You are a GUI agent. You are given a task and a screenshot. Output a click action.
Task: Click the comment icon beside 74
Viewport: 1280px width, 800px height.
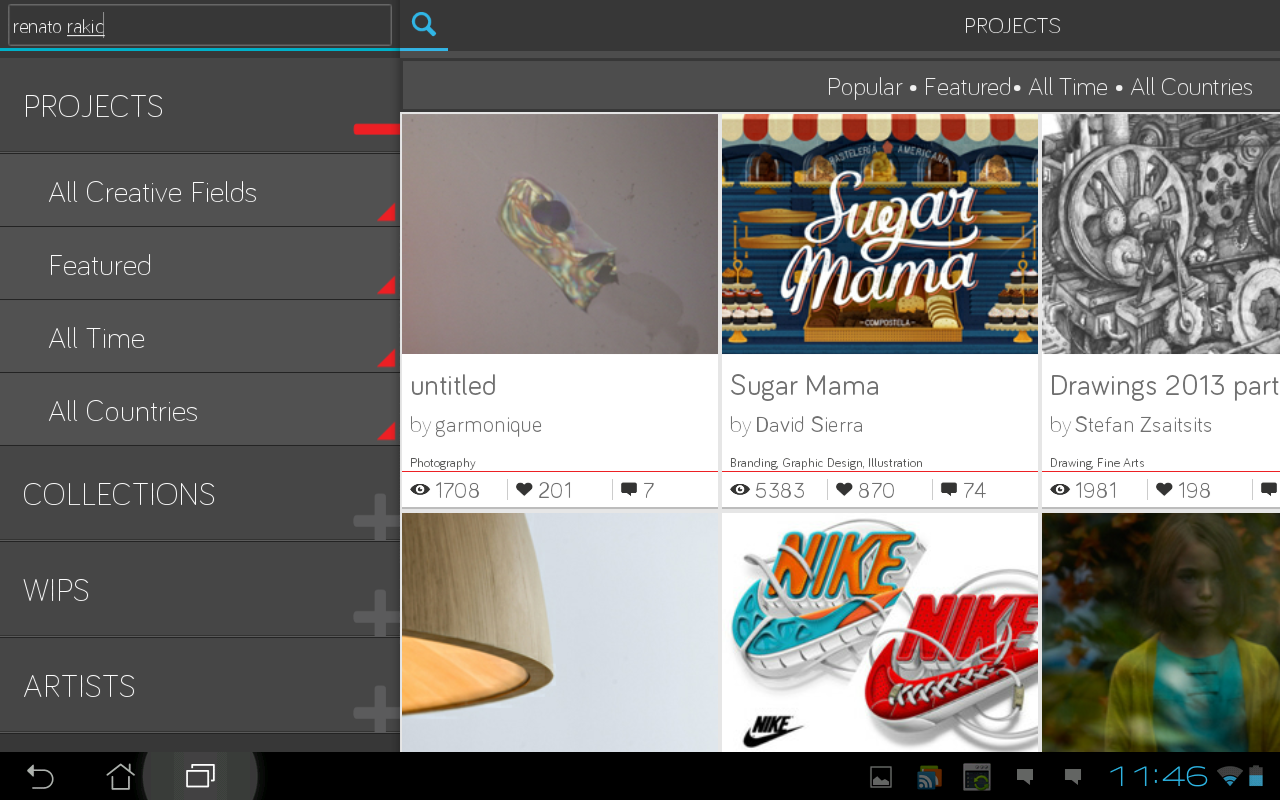pyautogui.click(x=949, y=490)
